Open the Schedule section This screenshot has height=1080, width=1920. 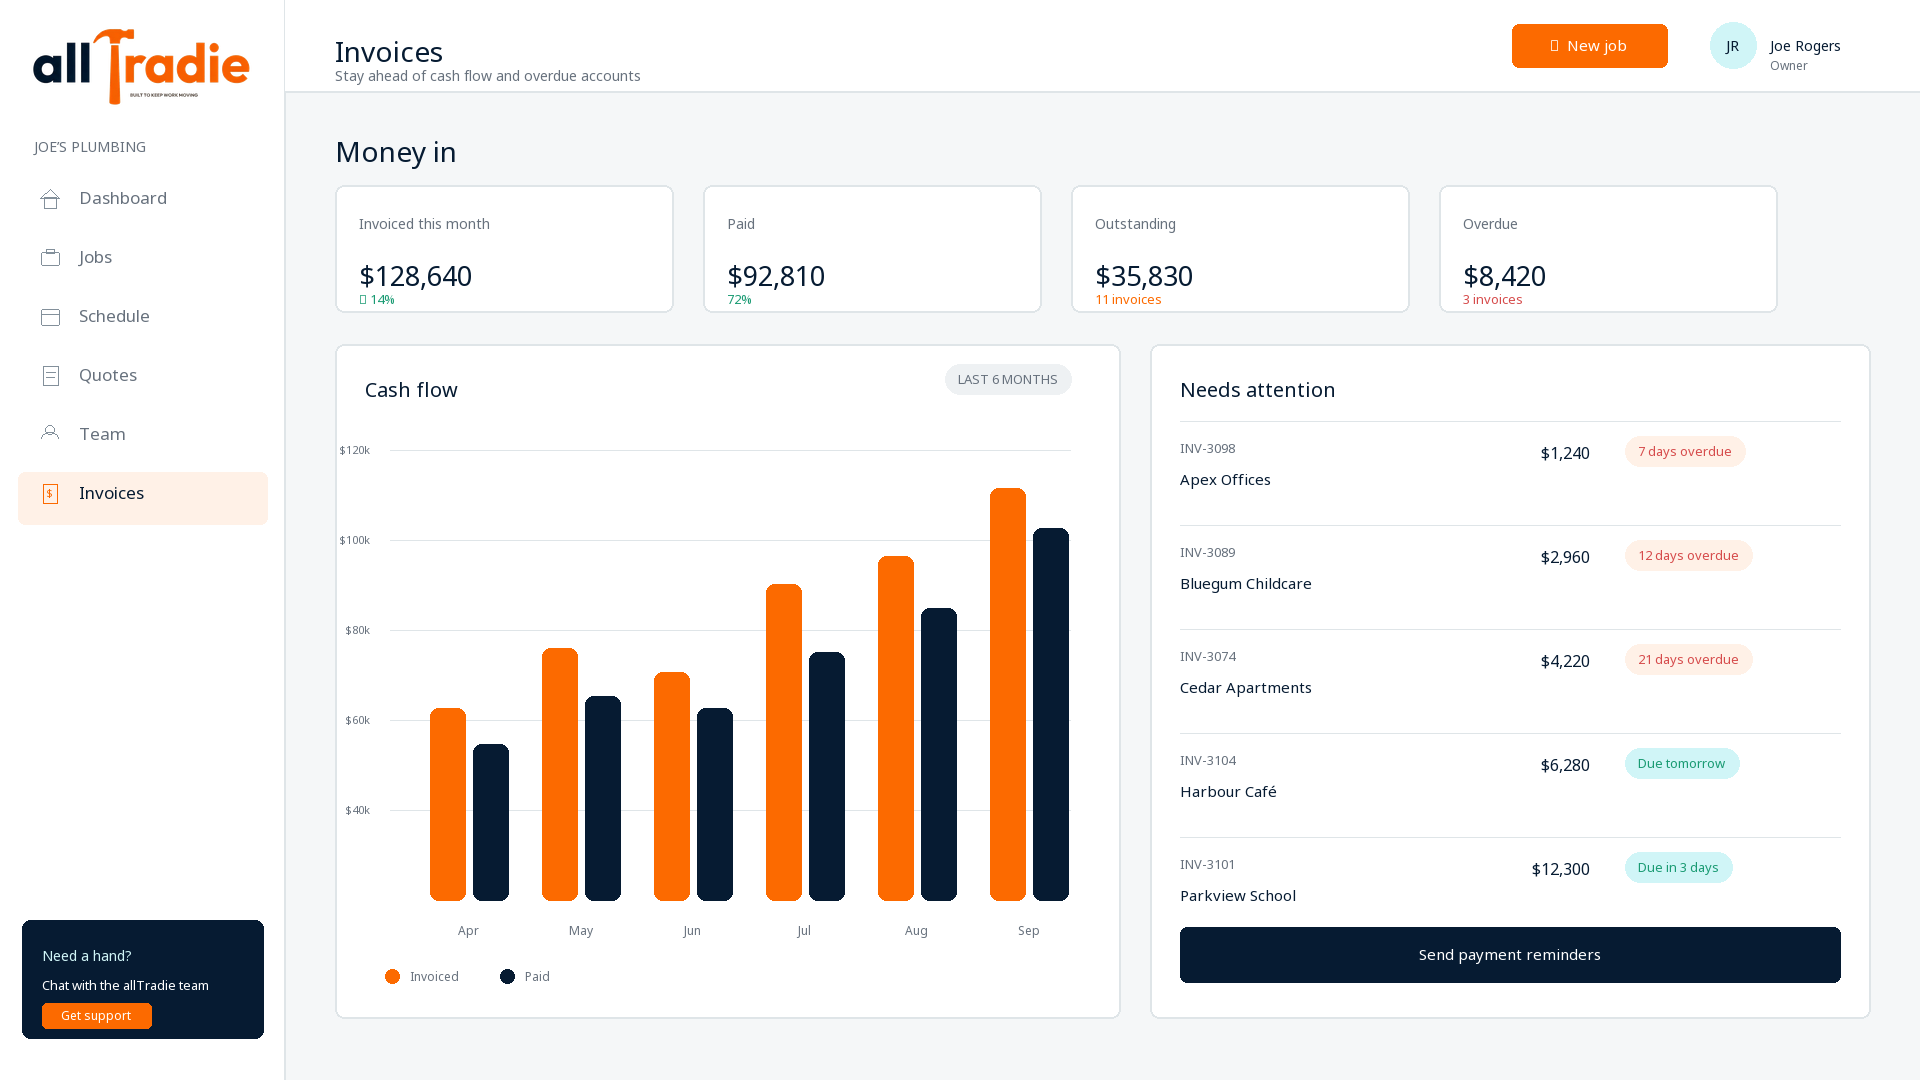pos(143,317)
